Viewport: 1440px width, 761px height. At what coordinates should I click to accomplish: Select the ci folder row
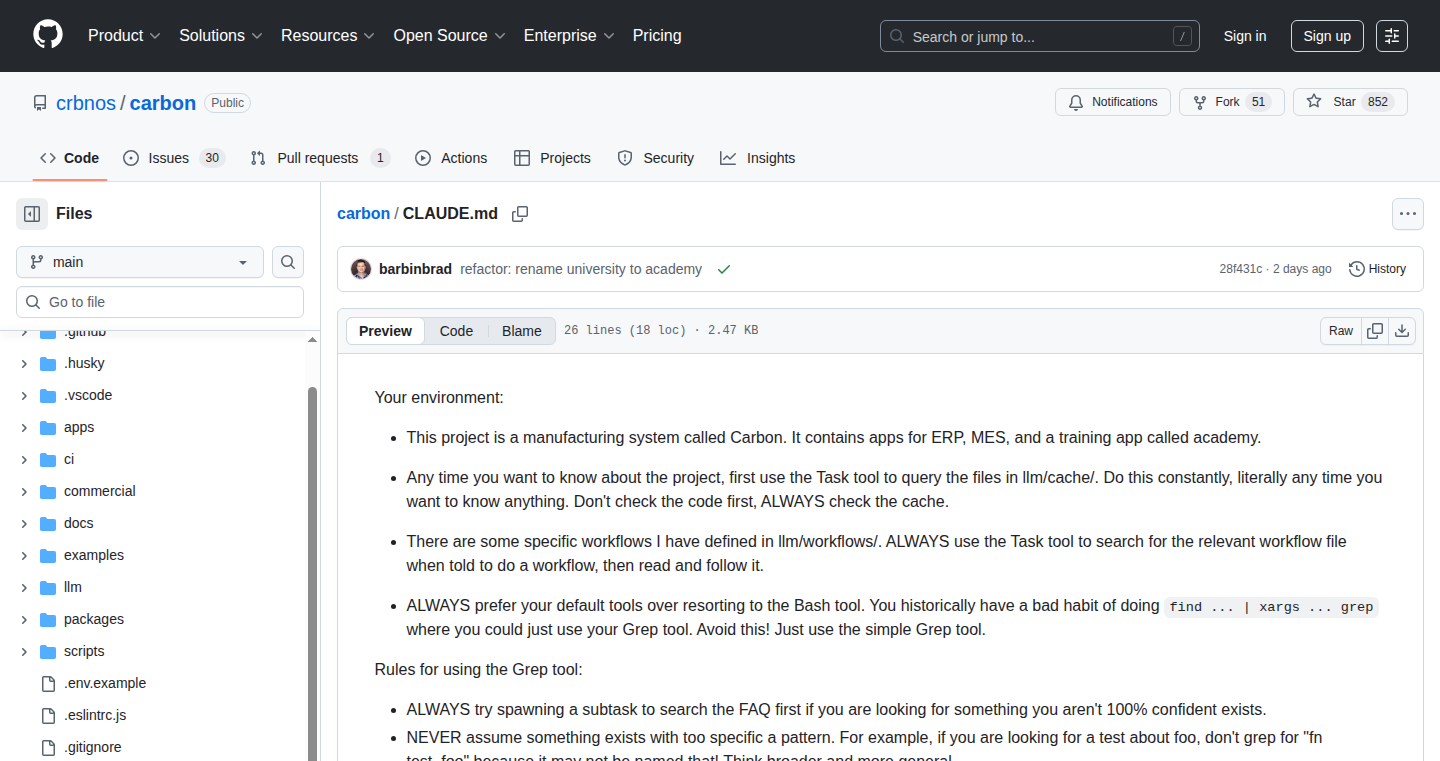click(x=160, y=459)
